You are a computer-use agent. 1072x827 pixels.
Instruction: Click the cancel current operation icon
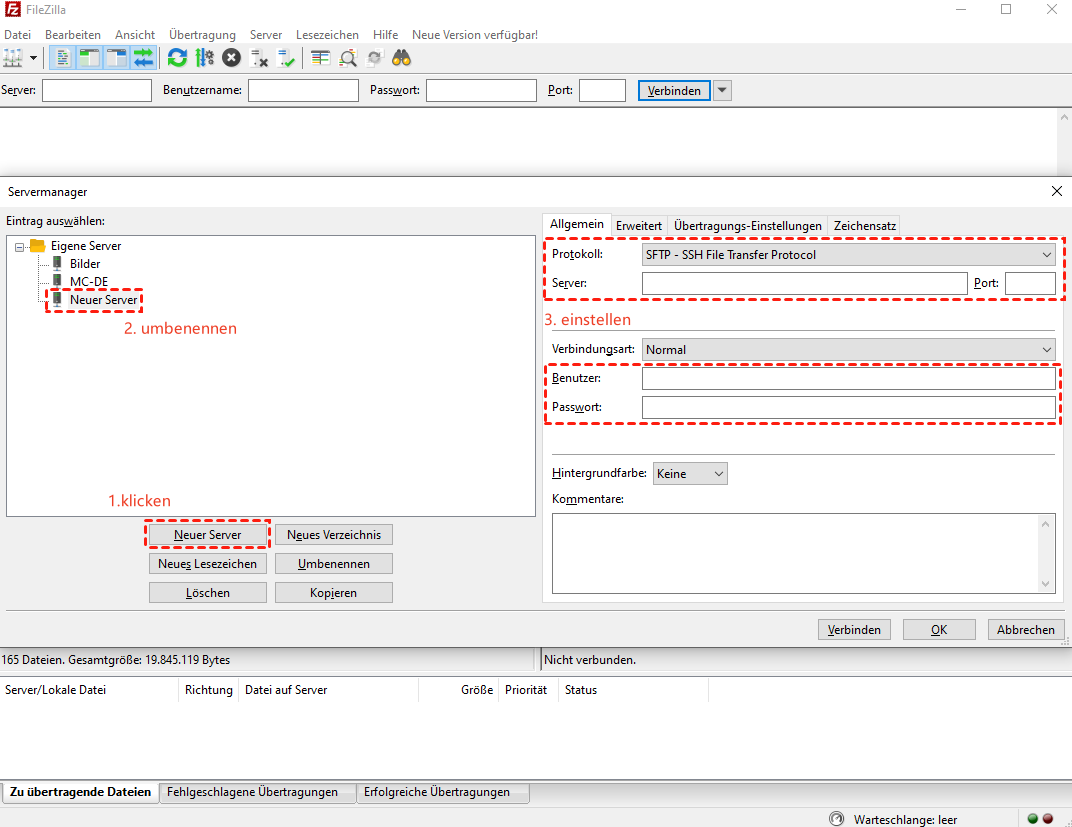[x=231, y=58]
